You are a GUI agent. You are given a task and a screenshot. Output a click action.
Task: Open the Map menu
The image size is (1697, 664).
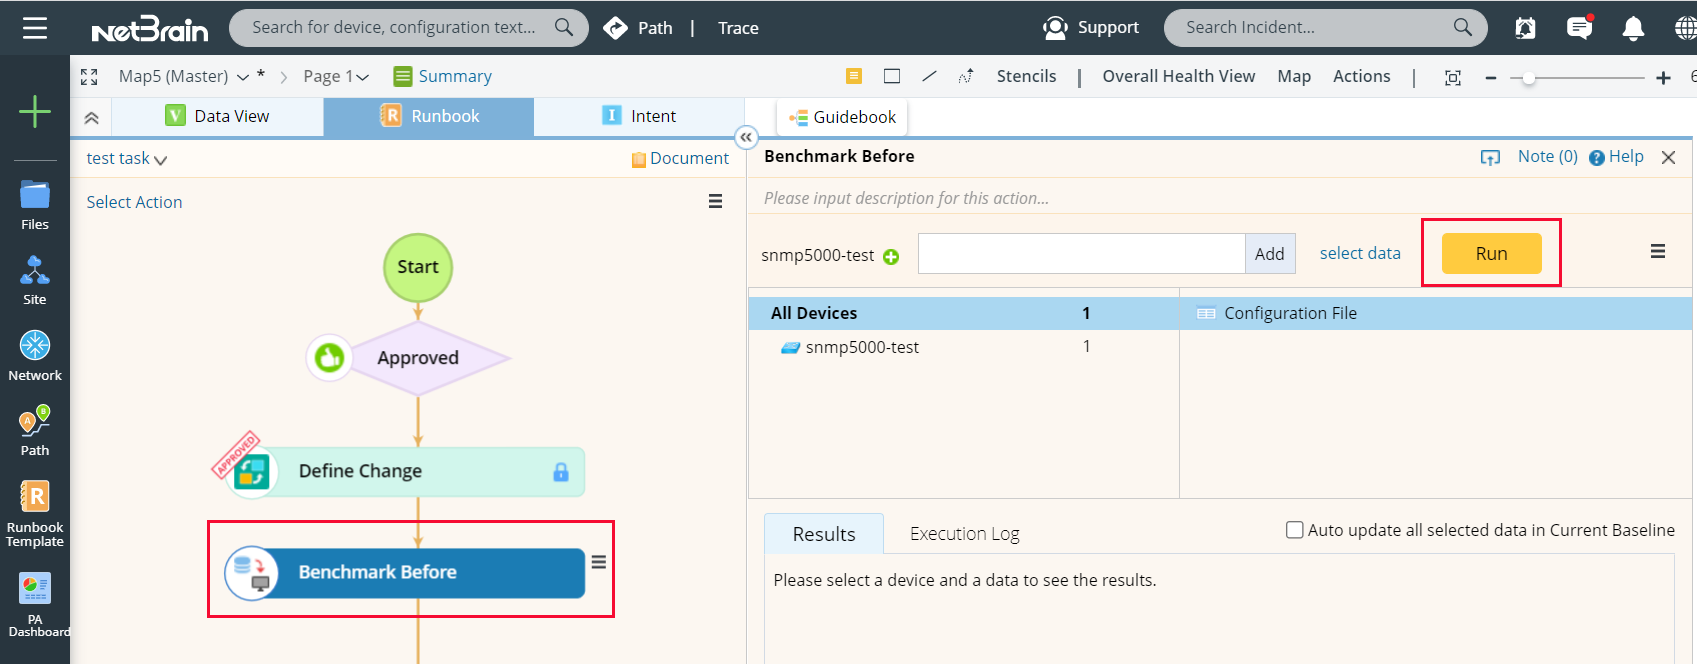pos(1294,76)
